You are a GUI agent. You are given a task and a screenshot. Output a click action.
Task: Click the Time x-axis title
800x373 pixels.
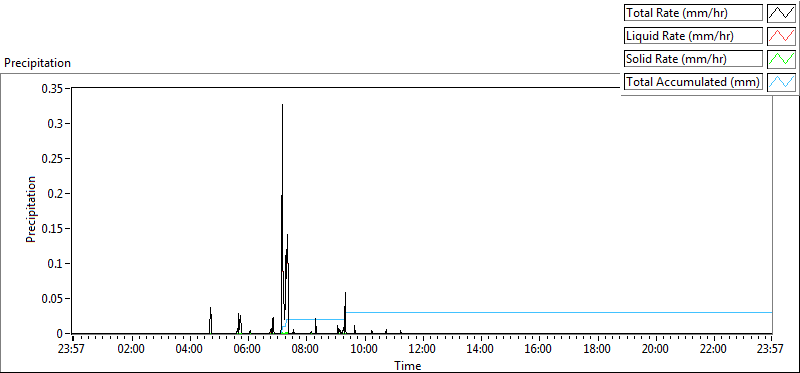coord(408,365)
